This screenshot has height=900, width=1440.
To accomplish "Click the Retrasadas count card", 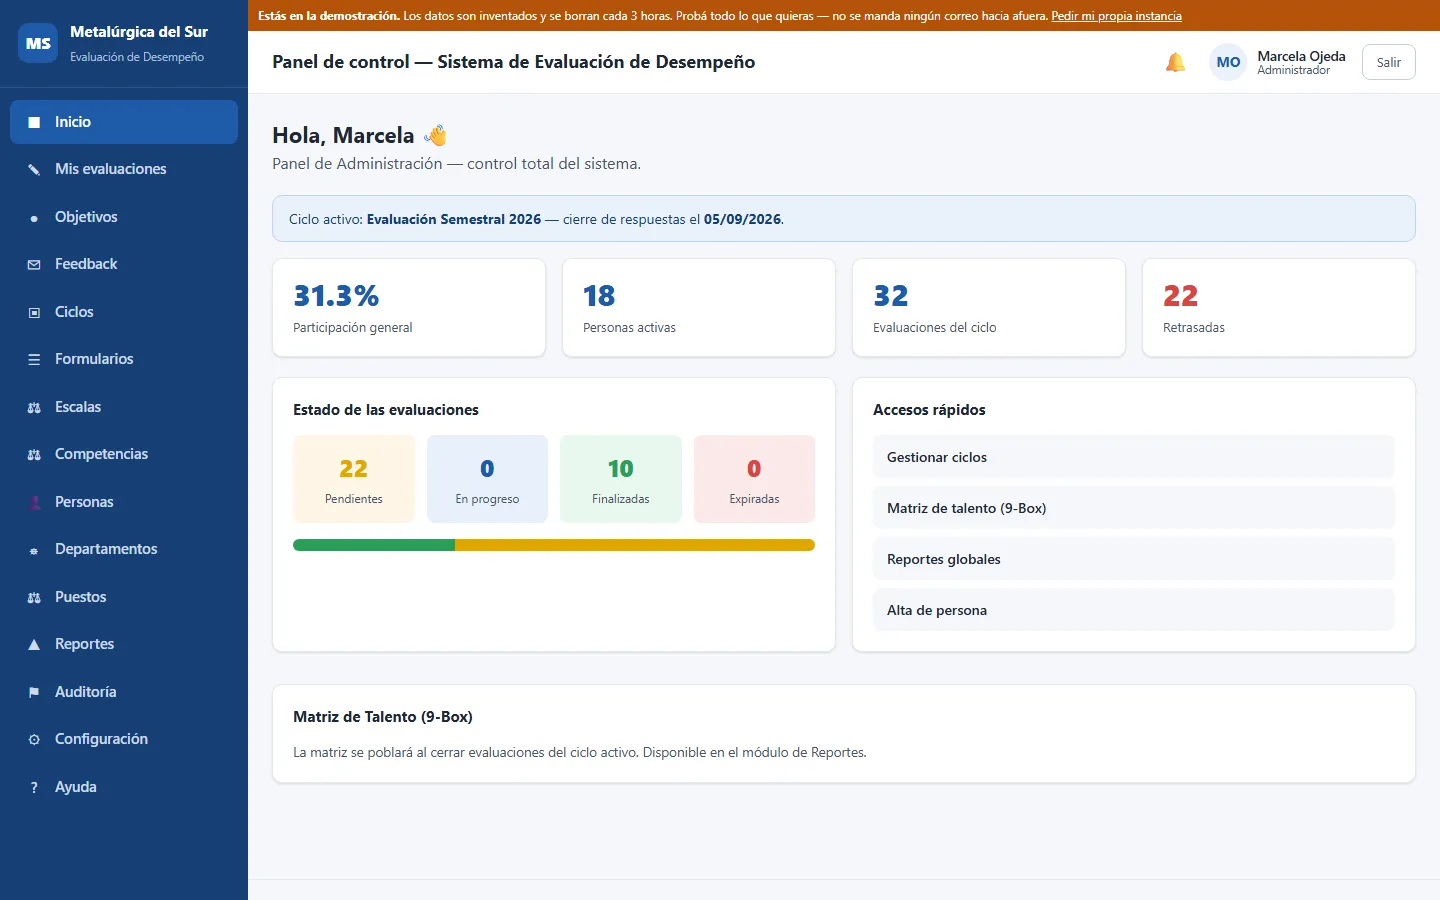I will point(1279,308).
